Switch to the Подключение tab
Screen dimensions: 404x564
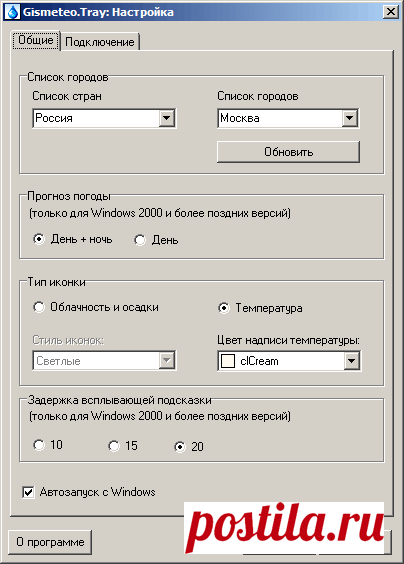[100, 42]
